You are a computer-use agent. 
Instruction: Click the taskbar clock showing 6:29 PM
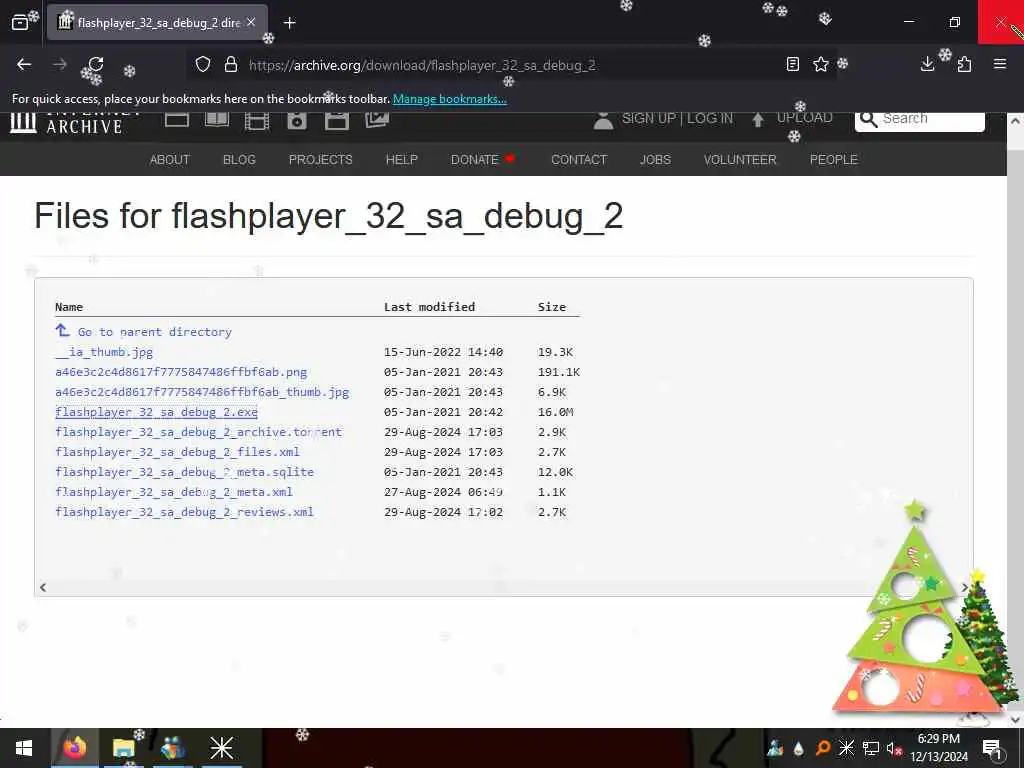tap(939, 748)
